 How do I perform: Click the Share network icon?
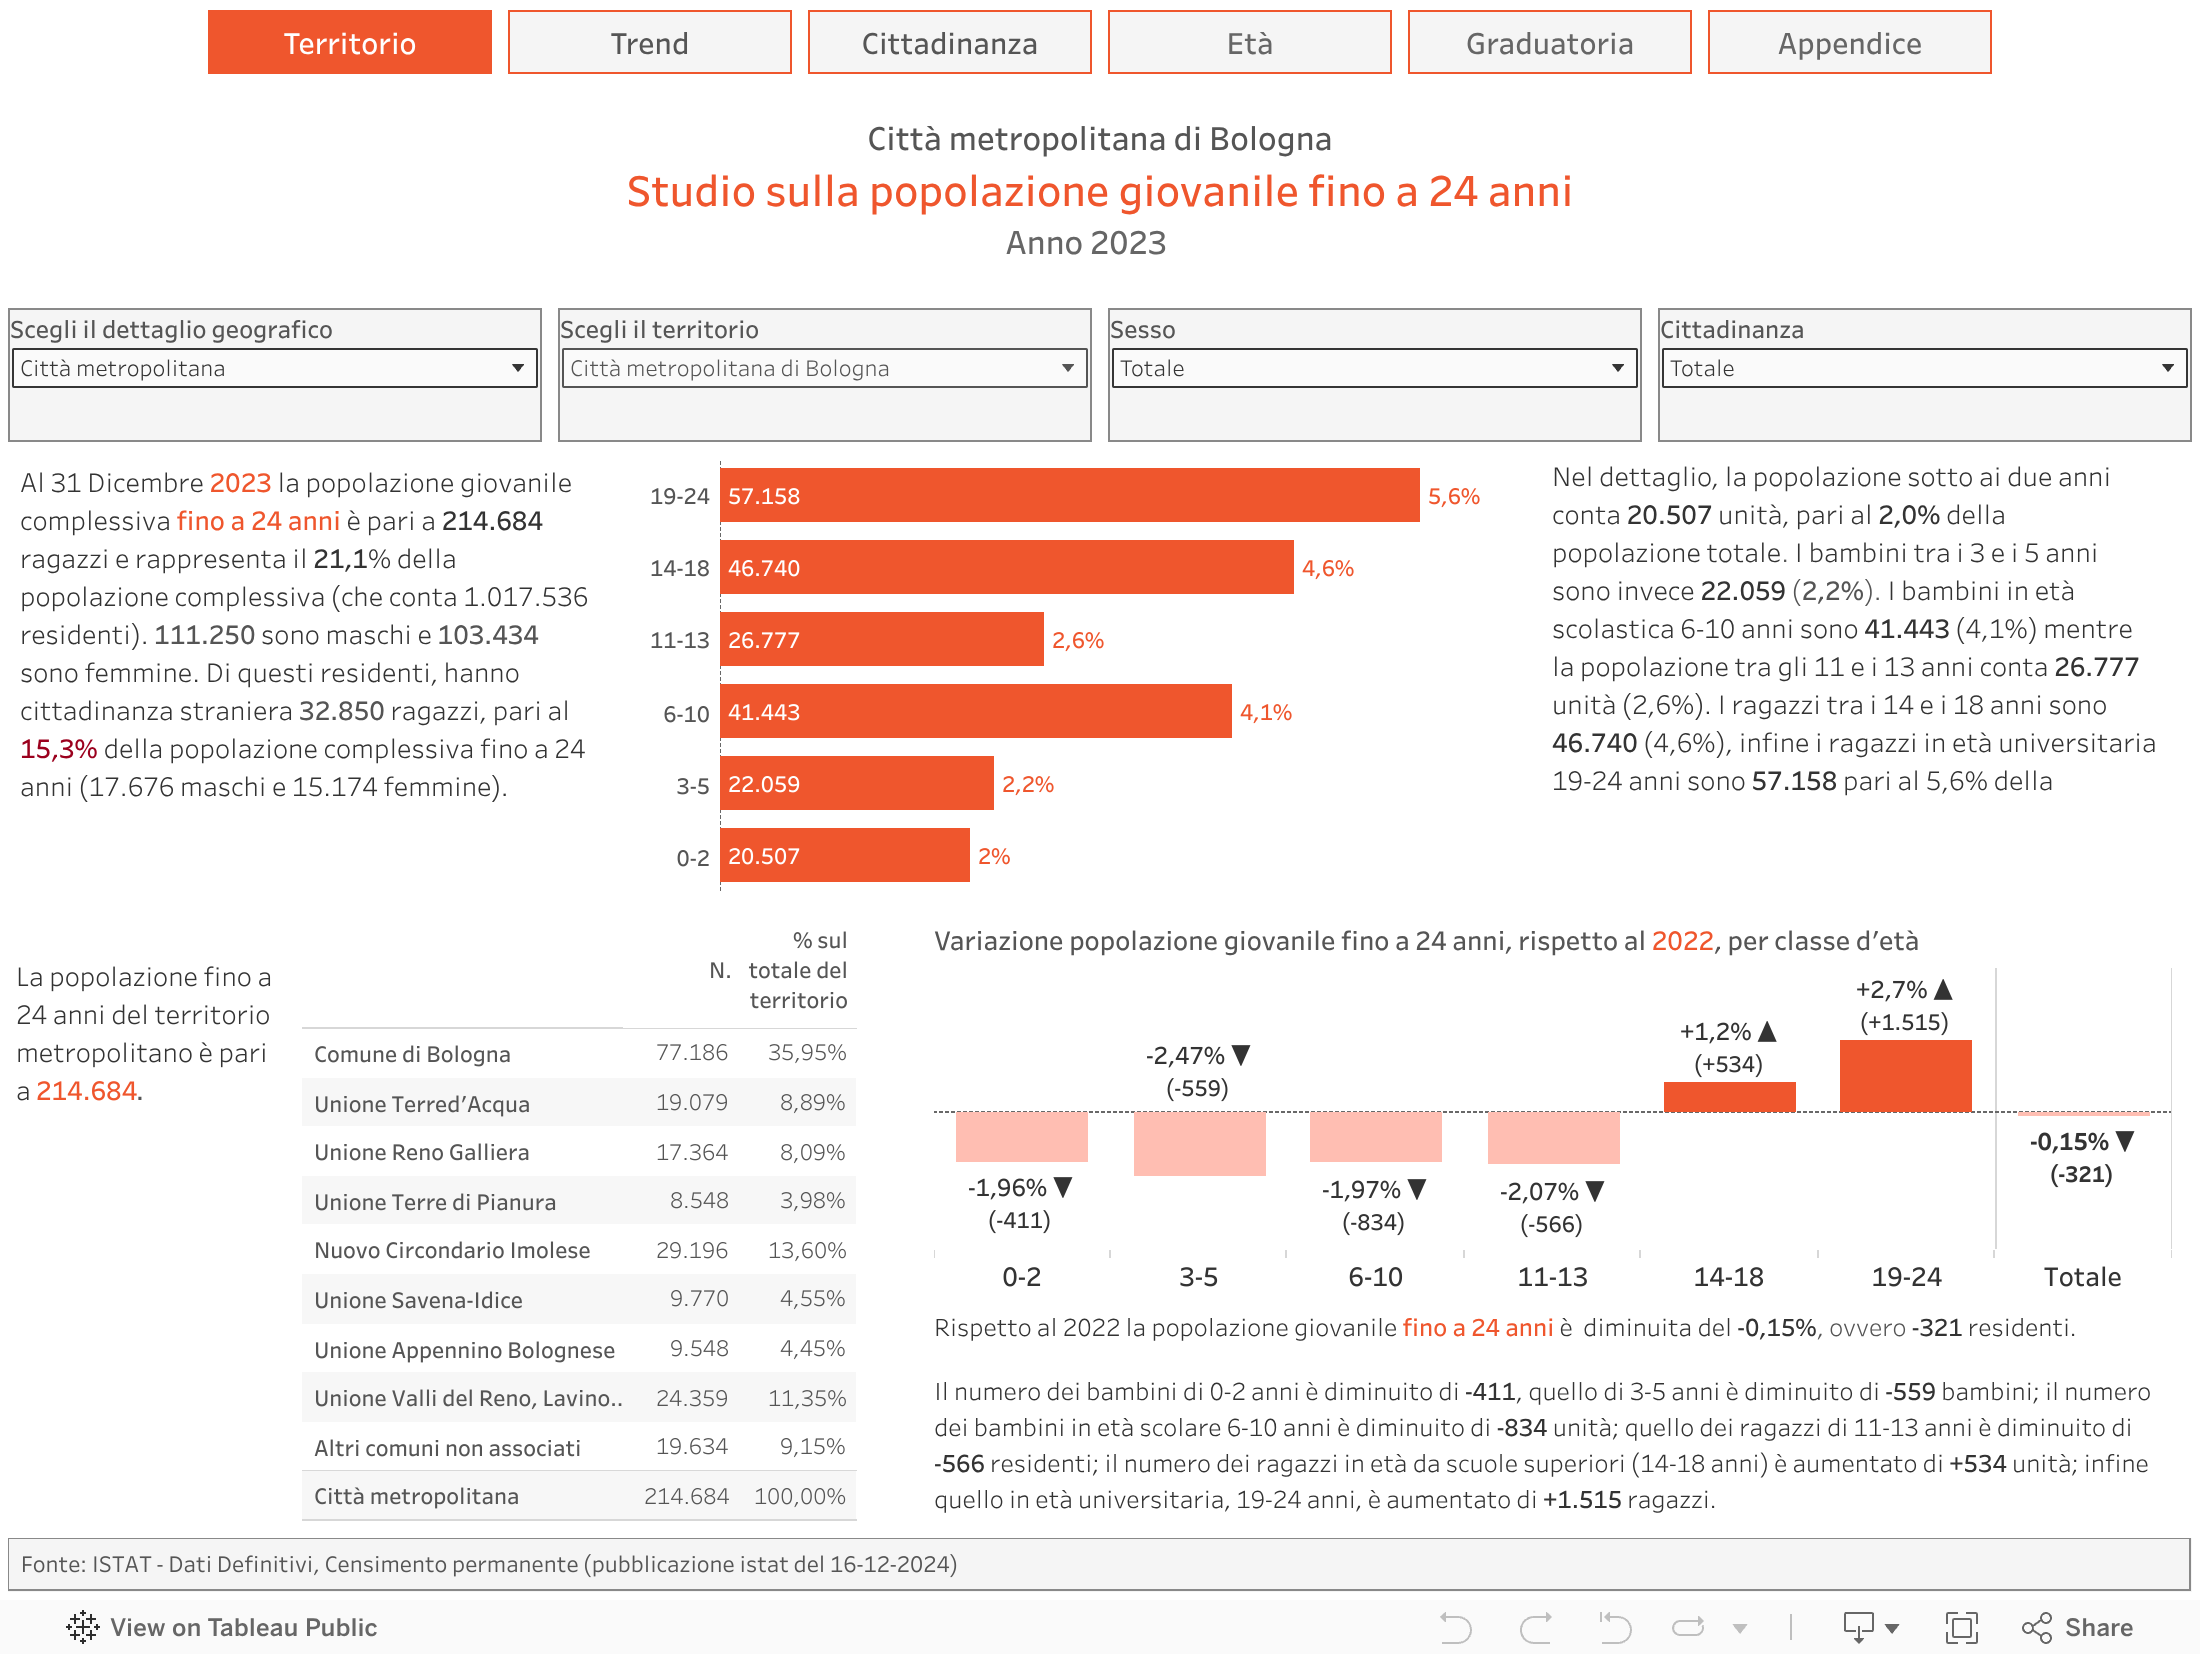click(x=2036, y=1628)
